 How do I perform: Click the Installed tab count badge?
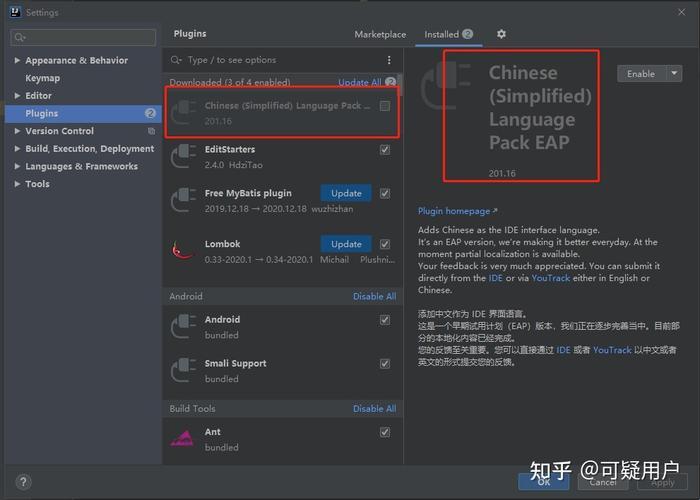tap(467, 34)
